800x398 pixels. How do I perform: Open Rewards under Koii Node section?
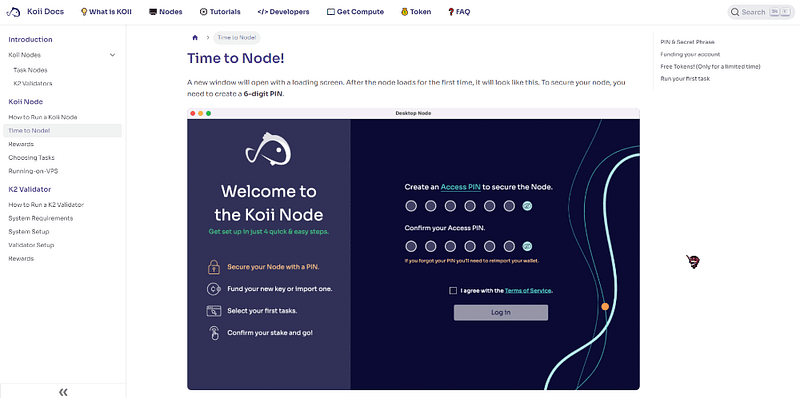click(21, 144)
